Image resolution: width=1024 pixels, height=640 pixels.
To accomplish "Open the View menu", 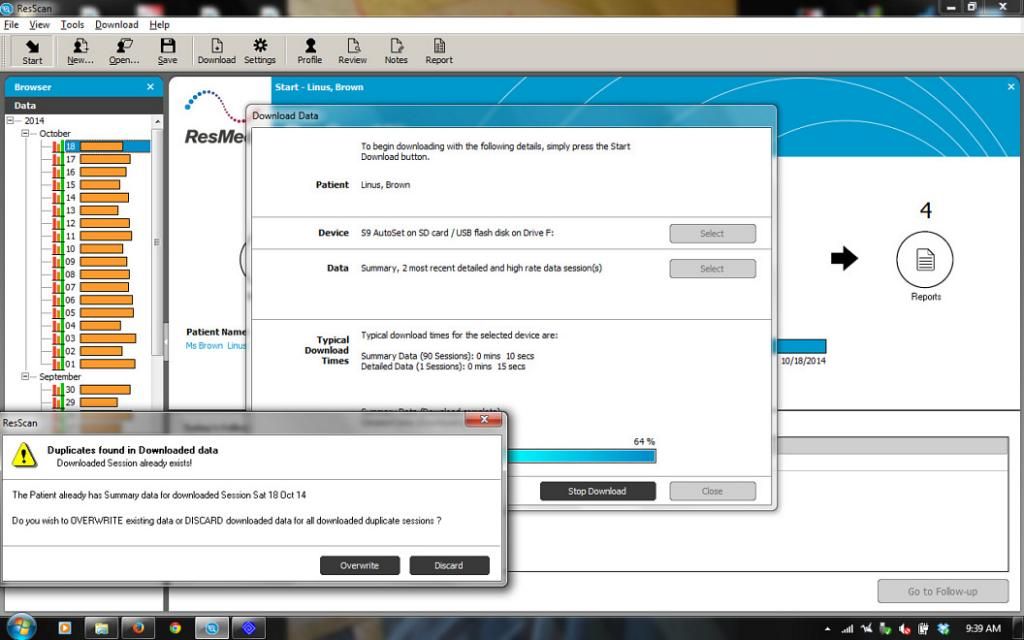I will (x=39, y=25).
